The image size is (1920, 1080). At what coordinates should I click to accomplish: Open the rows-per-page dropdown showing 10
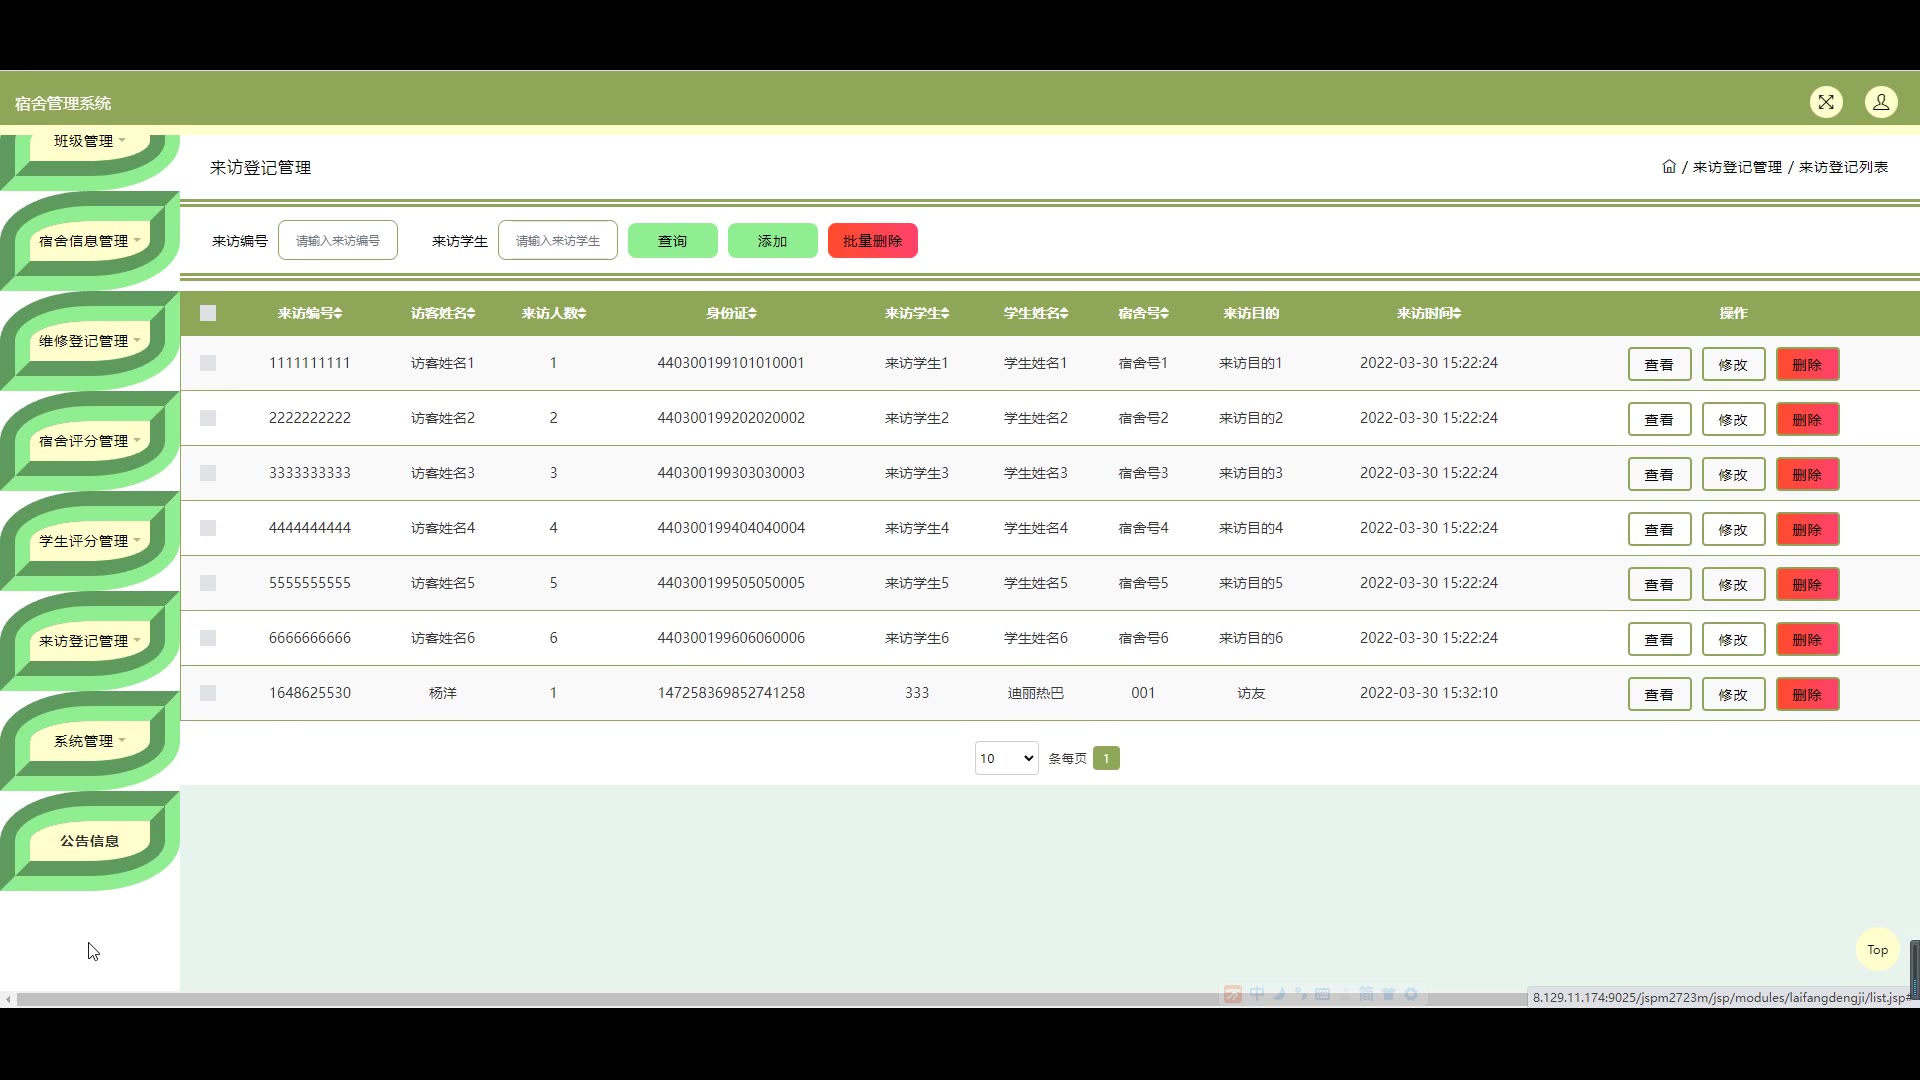(1006, 758)
